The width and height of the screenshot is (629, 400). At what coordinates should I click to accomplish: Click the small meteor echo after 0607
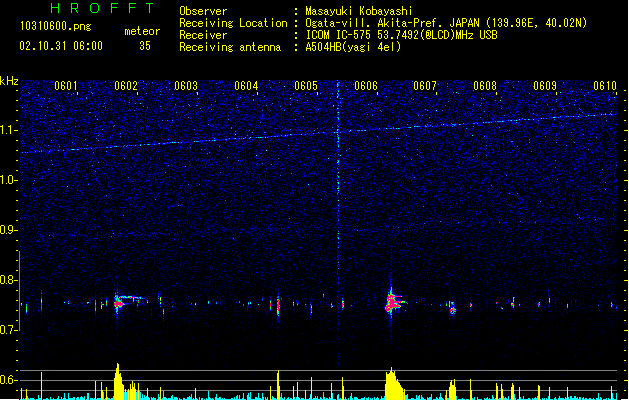[x=452, y=309]
